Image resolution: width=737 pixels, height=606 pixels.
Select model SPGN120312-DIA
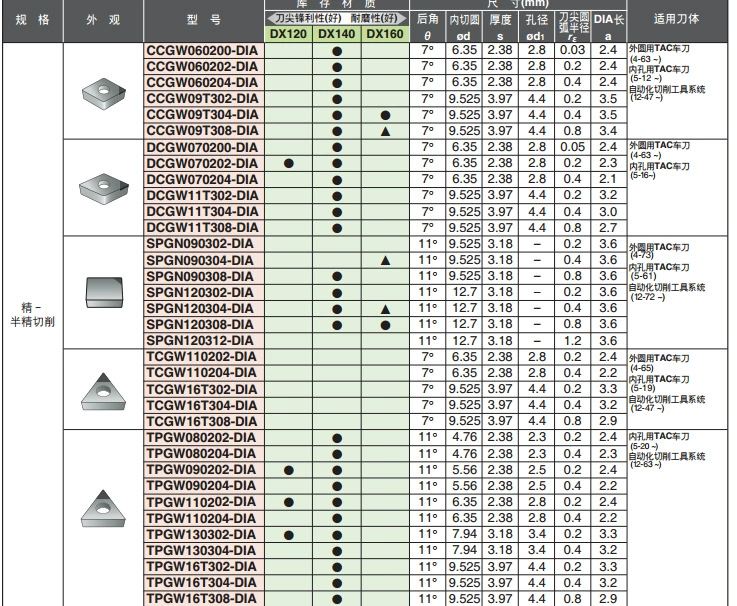point(200,340)
